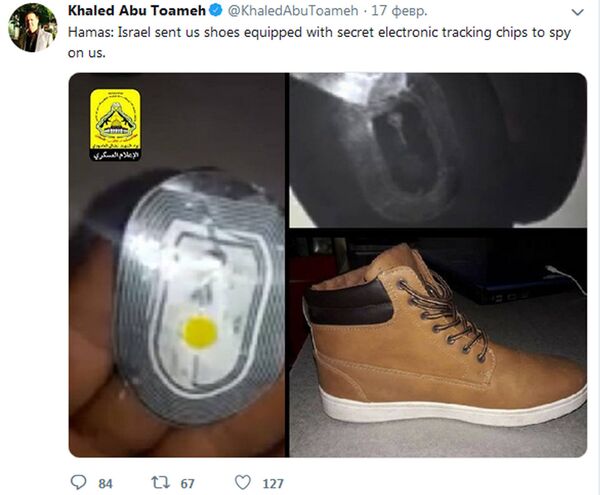Click the blue verified badge
Viewport: 600px width, 495px height.
216,10
